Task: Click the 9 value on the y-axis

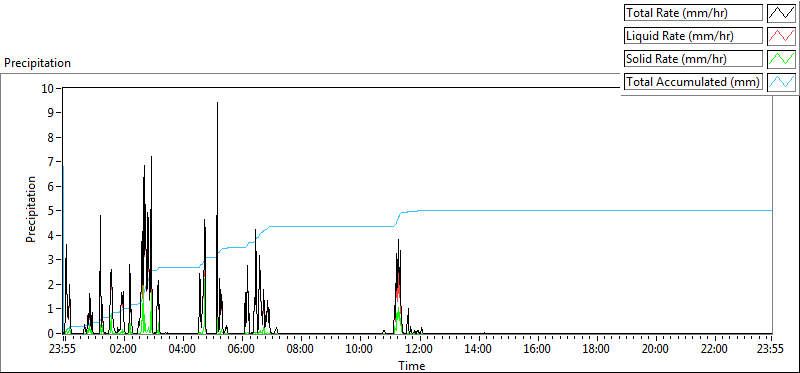Action: pyautogui.click(x=51, y=112)
